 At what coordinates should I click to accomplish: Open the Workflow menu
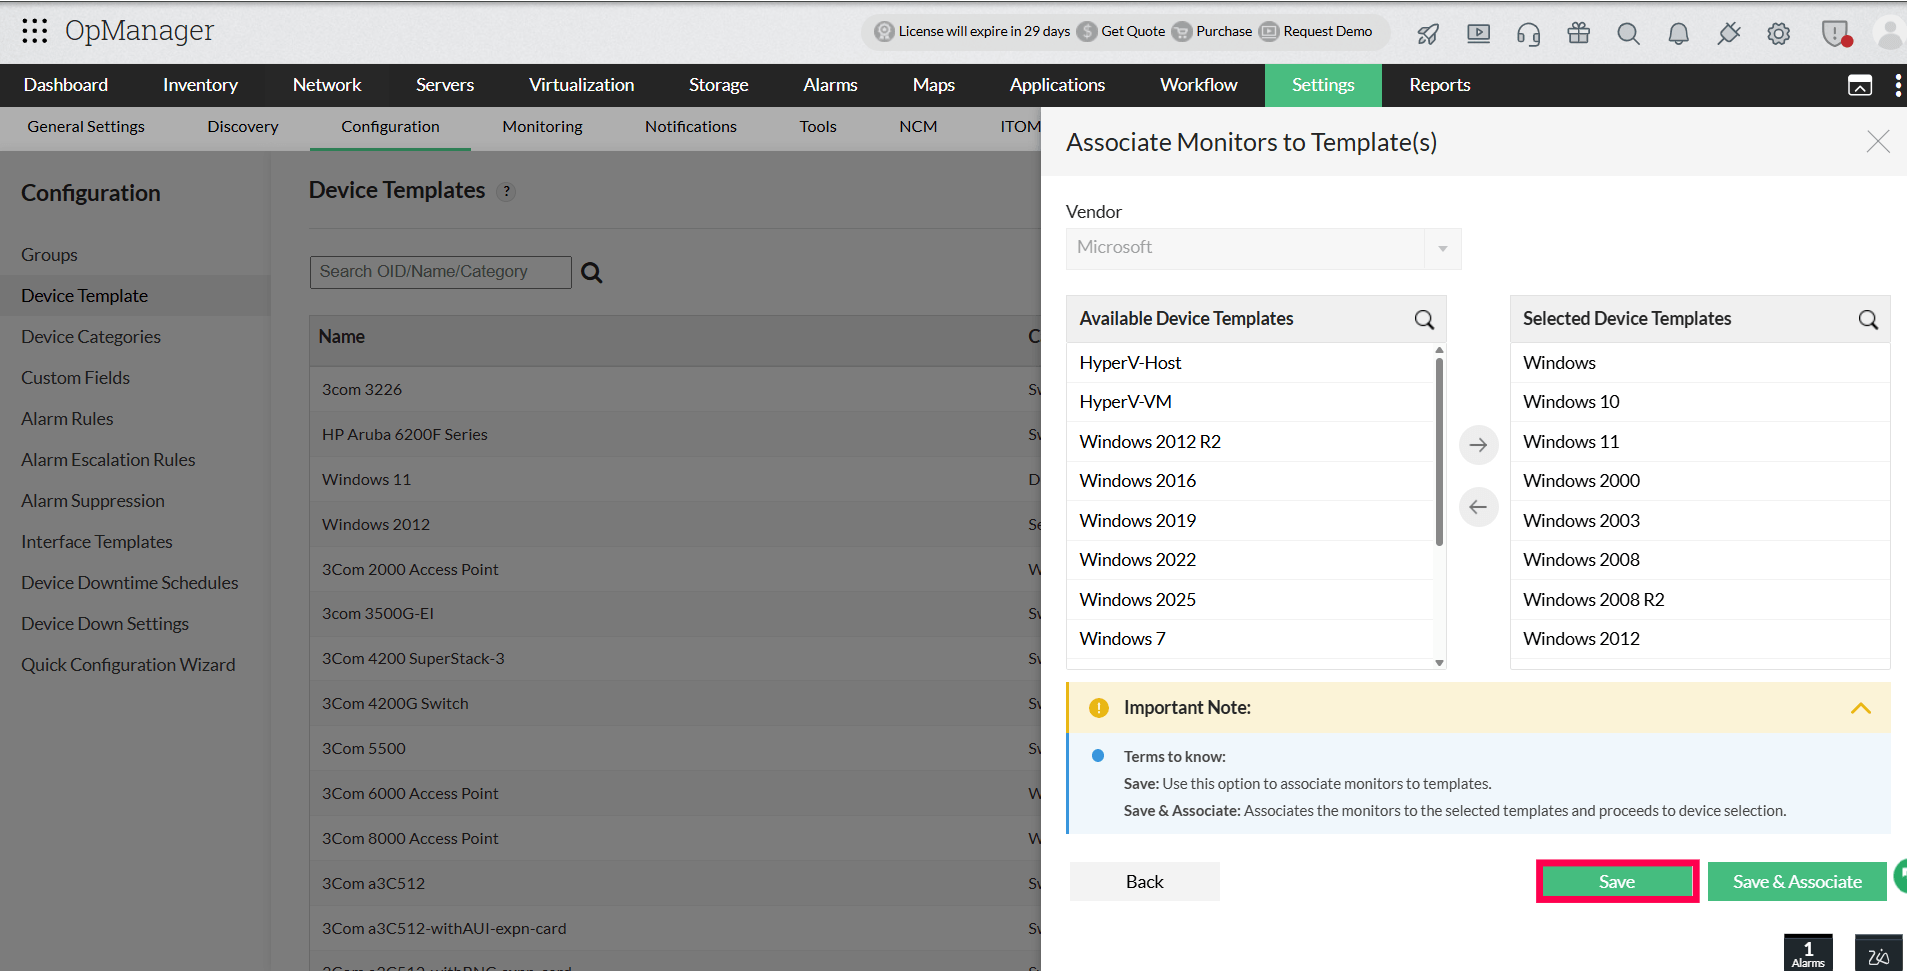(1198, 85)
